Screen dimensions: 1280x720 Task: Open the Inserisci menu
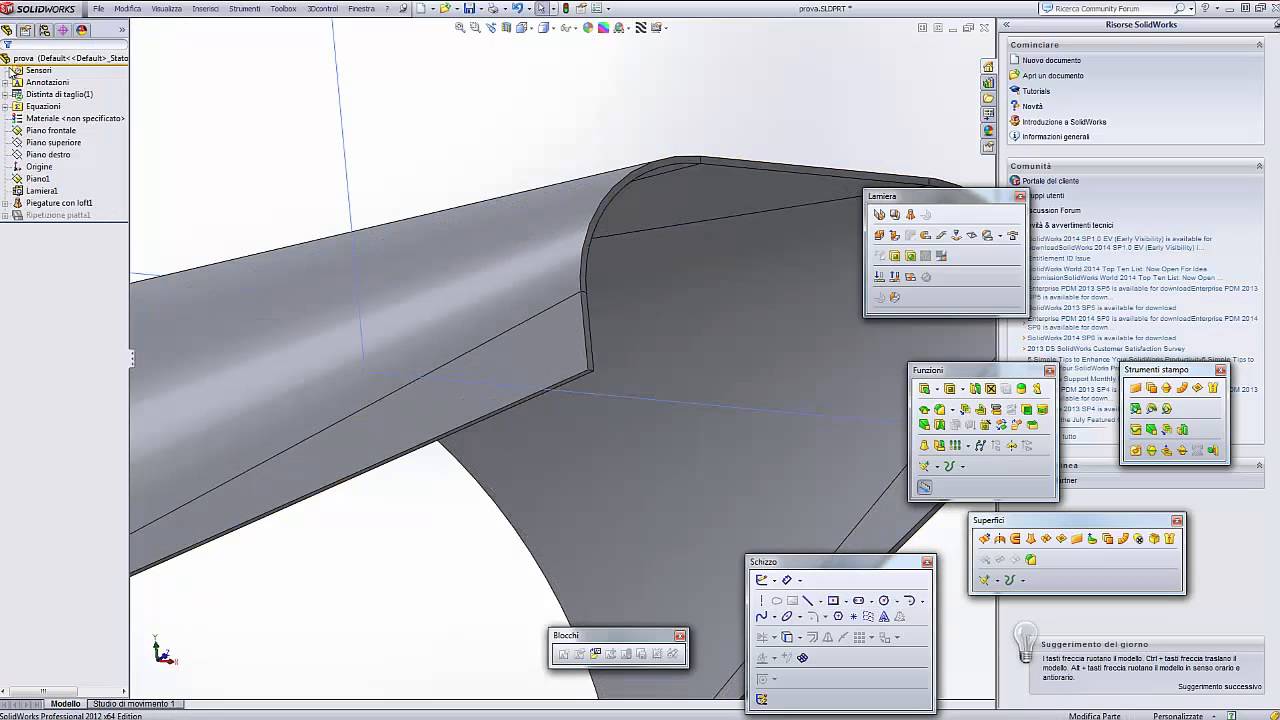(x=206, y=8)
